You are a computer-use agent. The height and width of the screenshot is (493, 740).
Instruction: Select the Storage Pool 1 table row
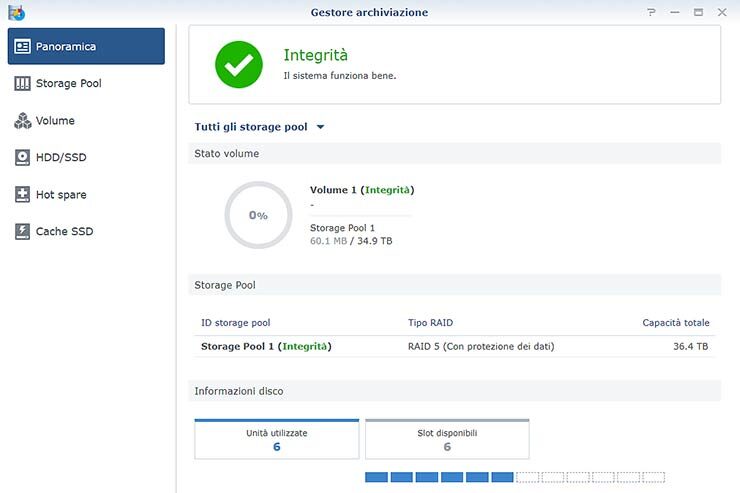[x=455, y=347]
